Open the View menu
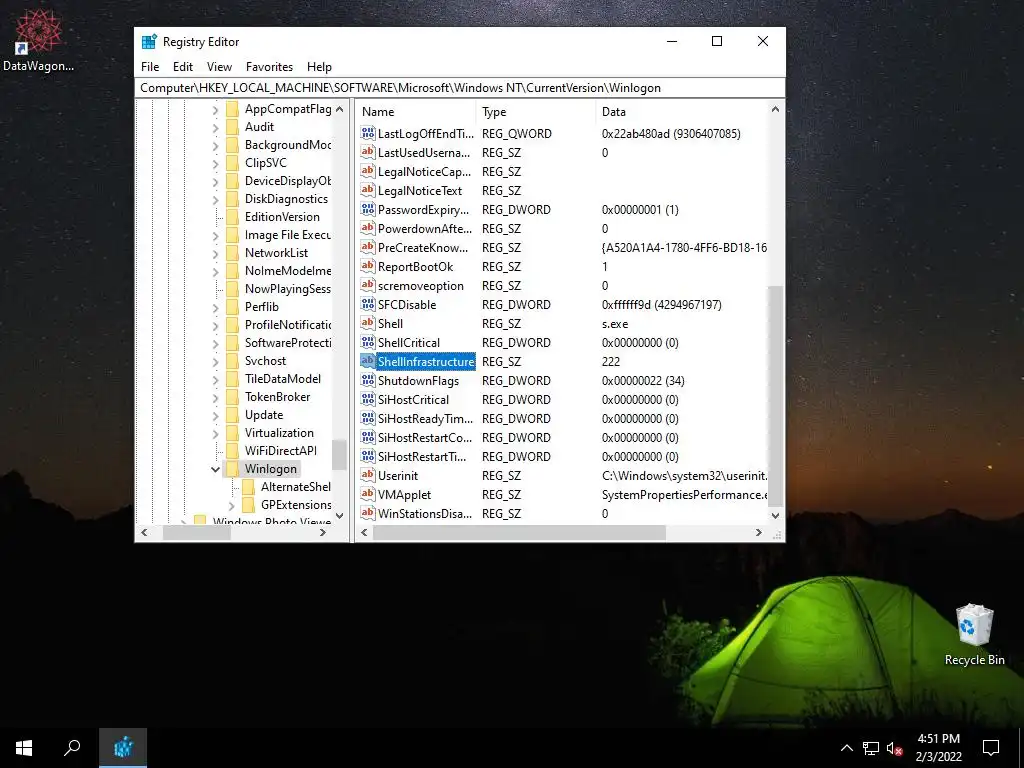The height and width of the screenshot is (768, 1024). pos(219,67)
